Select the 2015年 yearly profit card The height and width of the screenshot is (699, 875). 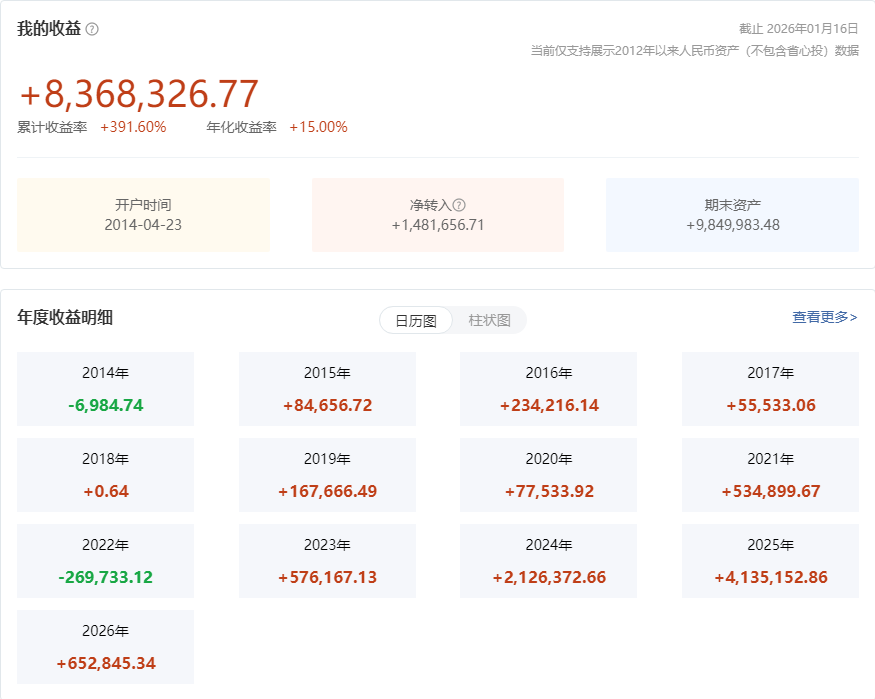[x=327, y=389]
